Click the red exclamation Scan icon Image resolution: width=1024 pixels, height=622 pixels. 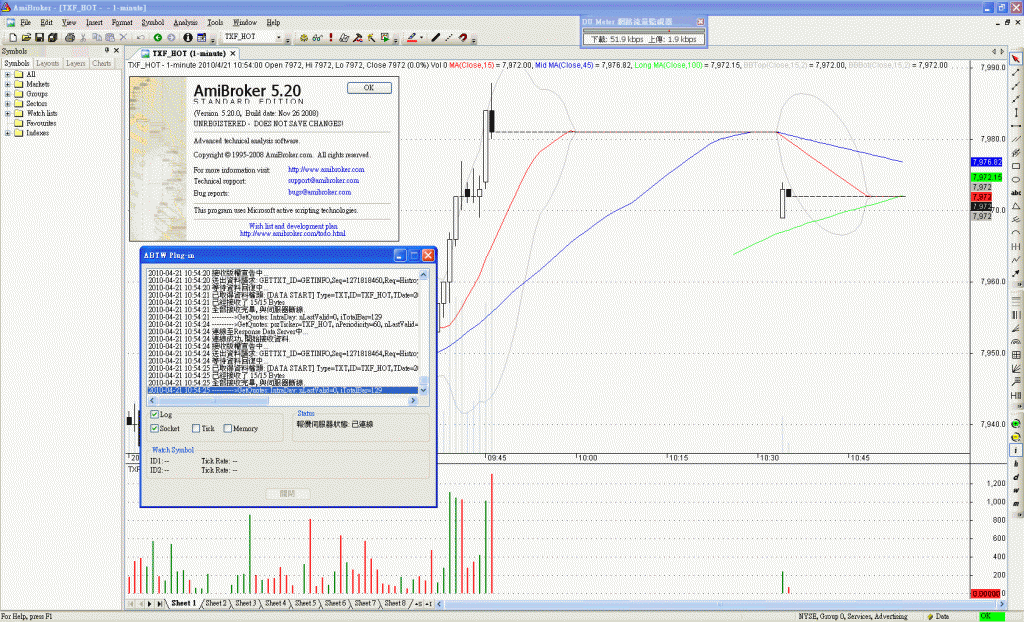click(331, 38)
